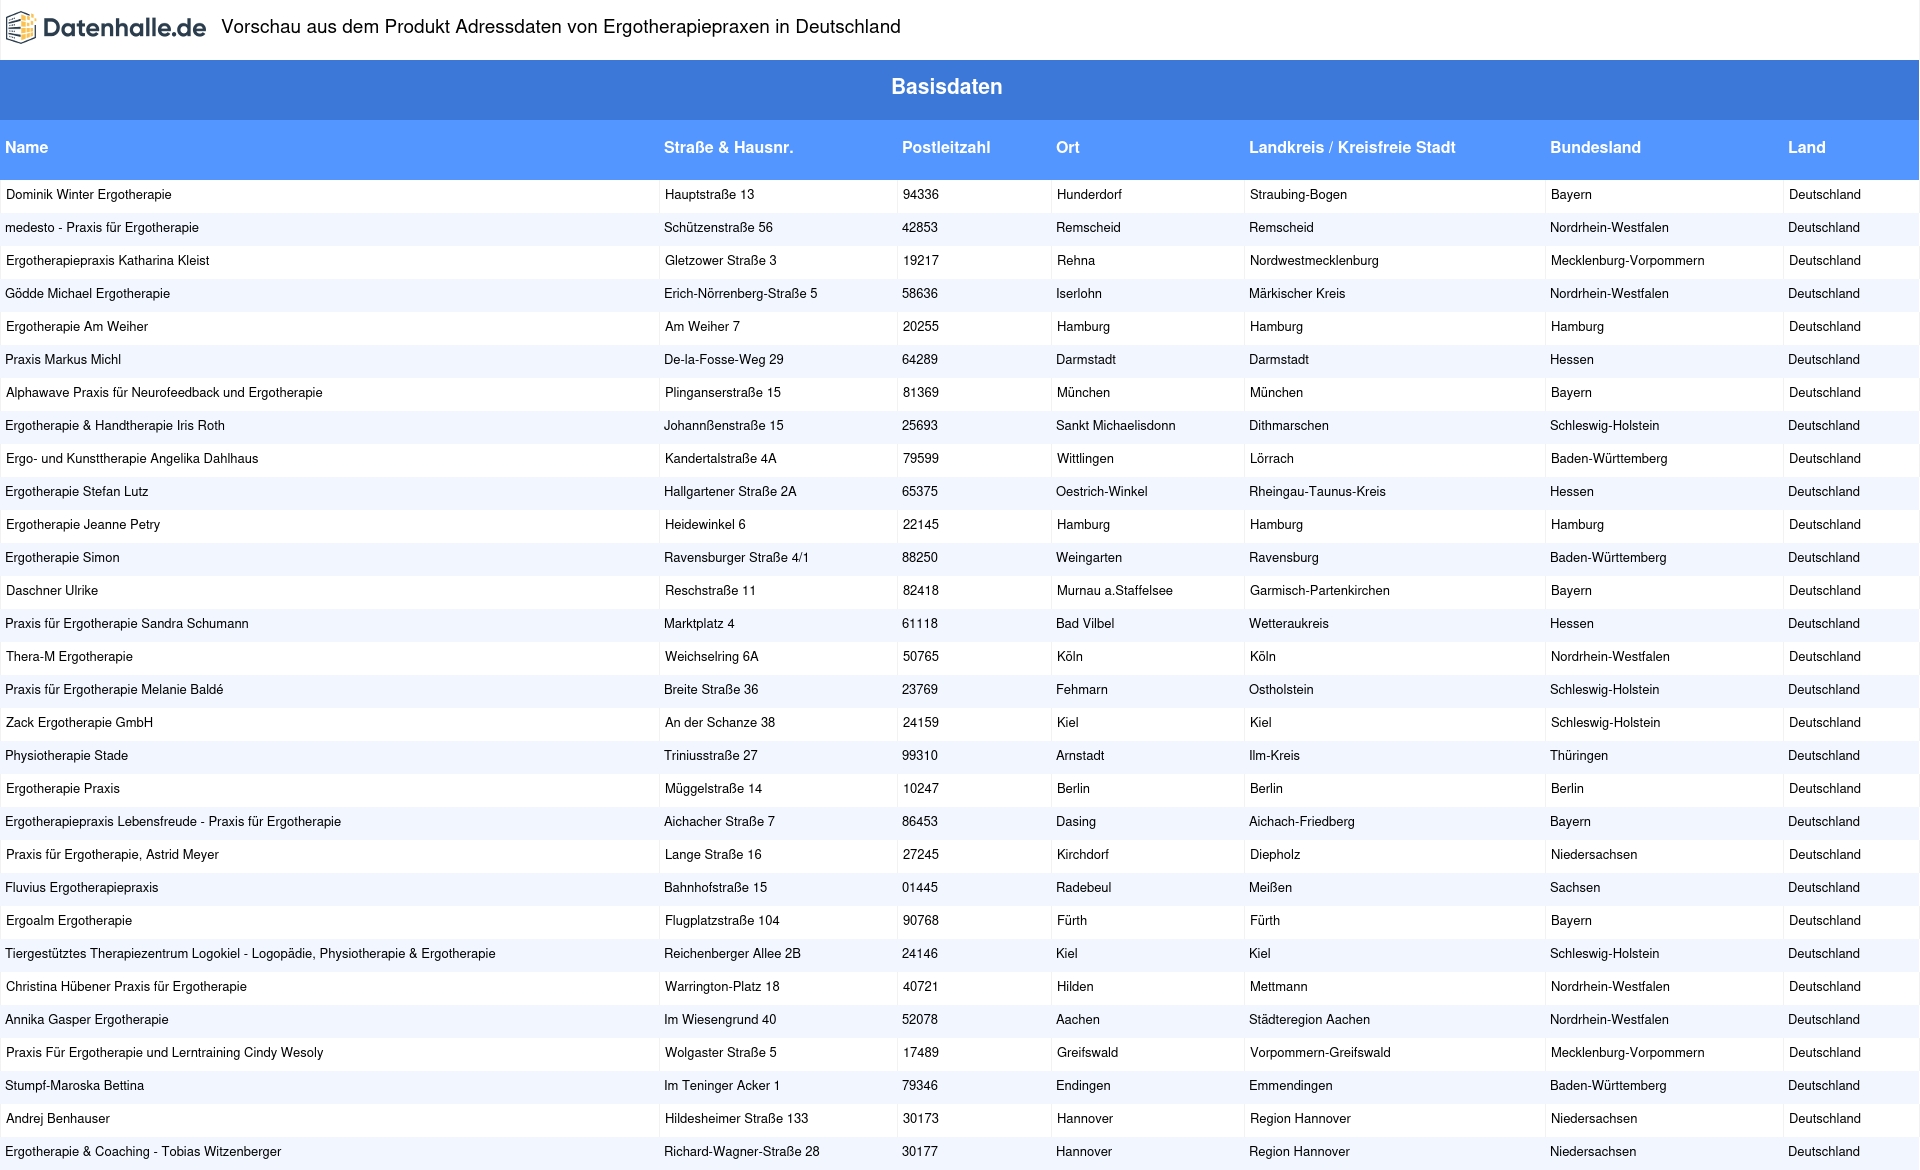Click the Land column header
Screen dimensions: 1920x1170
click(1807, 148)
